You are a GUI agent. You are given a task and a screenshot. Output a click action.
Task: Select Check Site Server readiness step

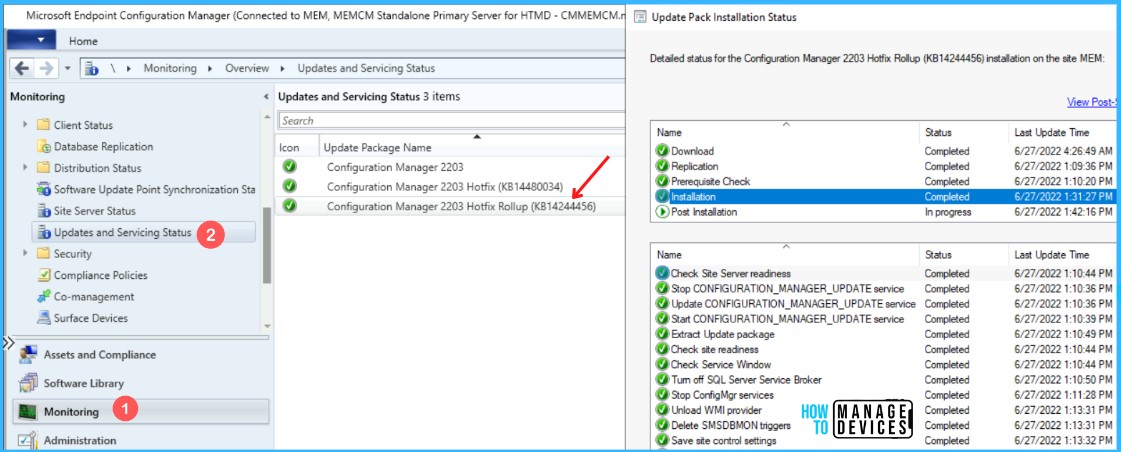(885, 273)
